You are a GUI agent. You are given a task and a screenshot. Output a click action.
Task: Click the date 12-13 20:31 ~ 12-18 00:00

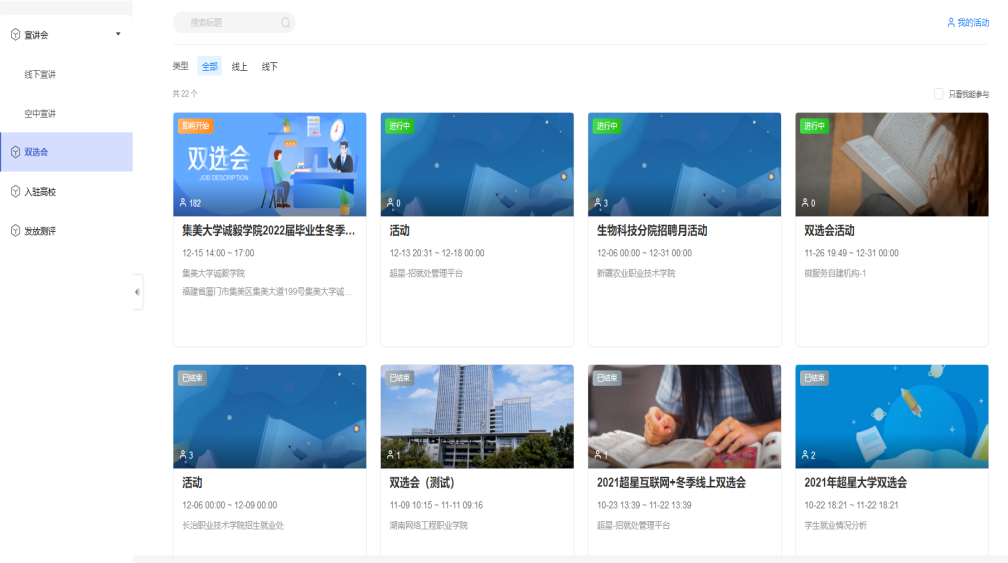click(x=436, y=253)
